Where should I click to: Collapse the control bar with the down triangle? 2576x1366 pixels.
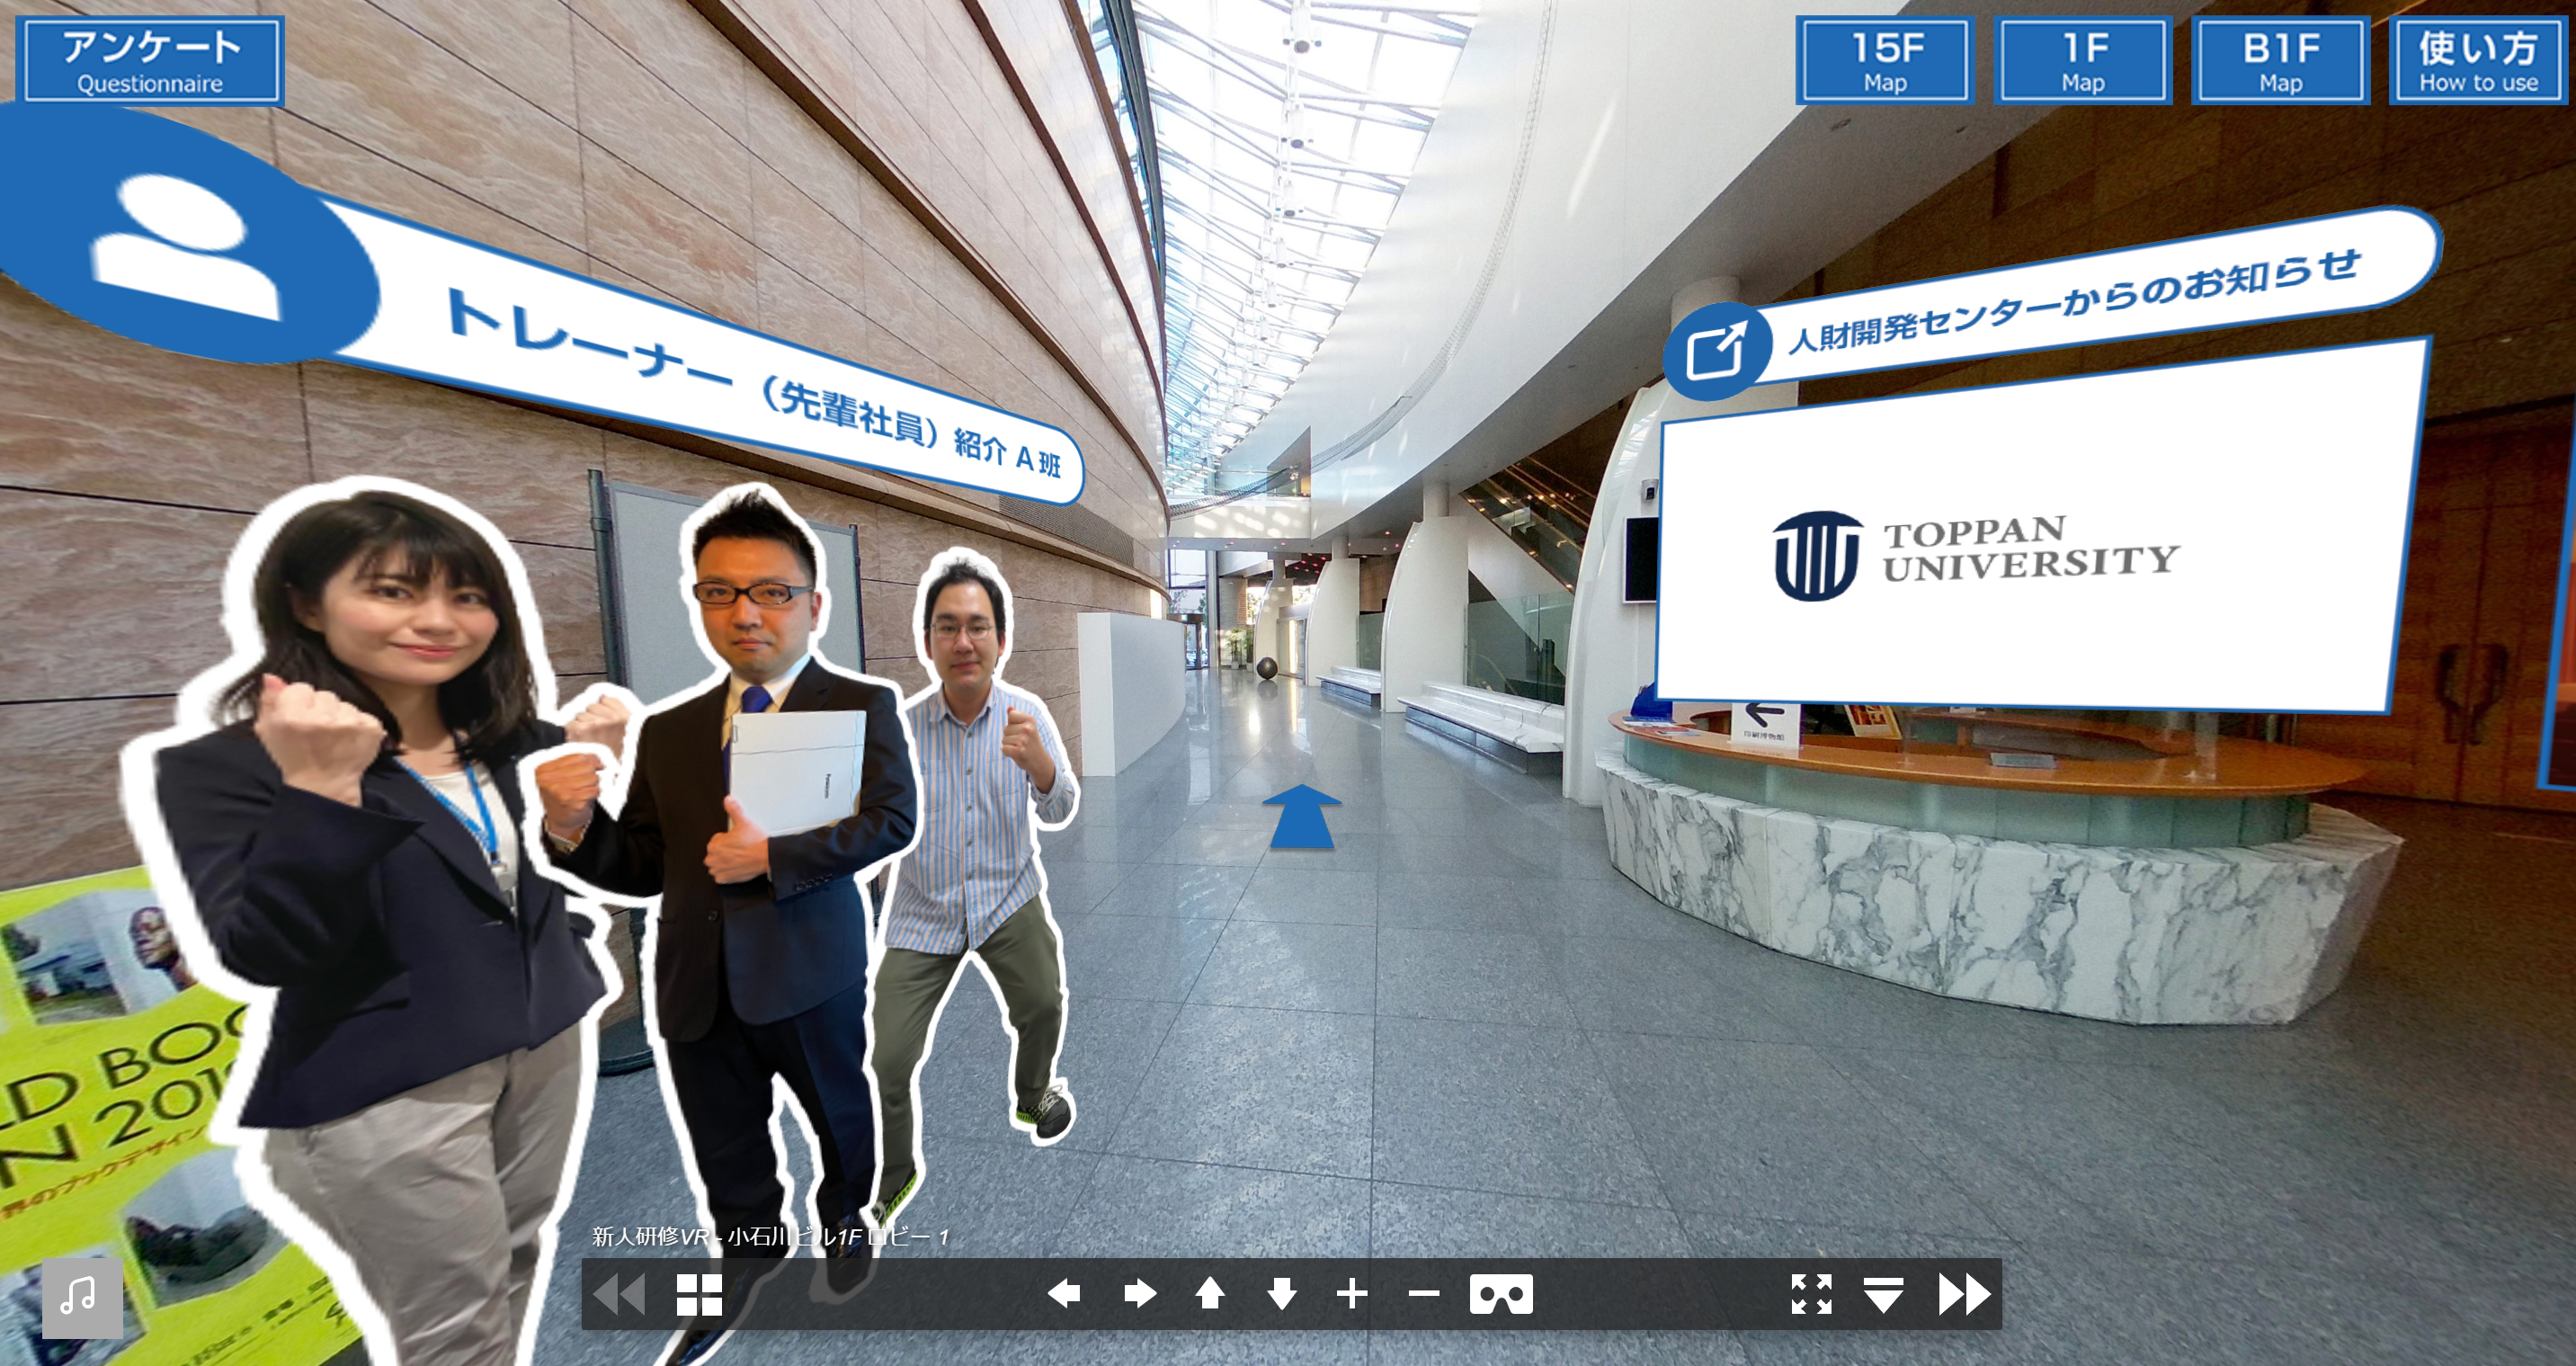click(x=1883, y=1294)
